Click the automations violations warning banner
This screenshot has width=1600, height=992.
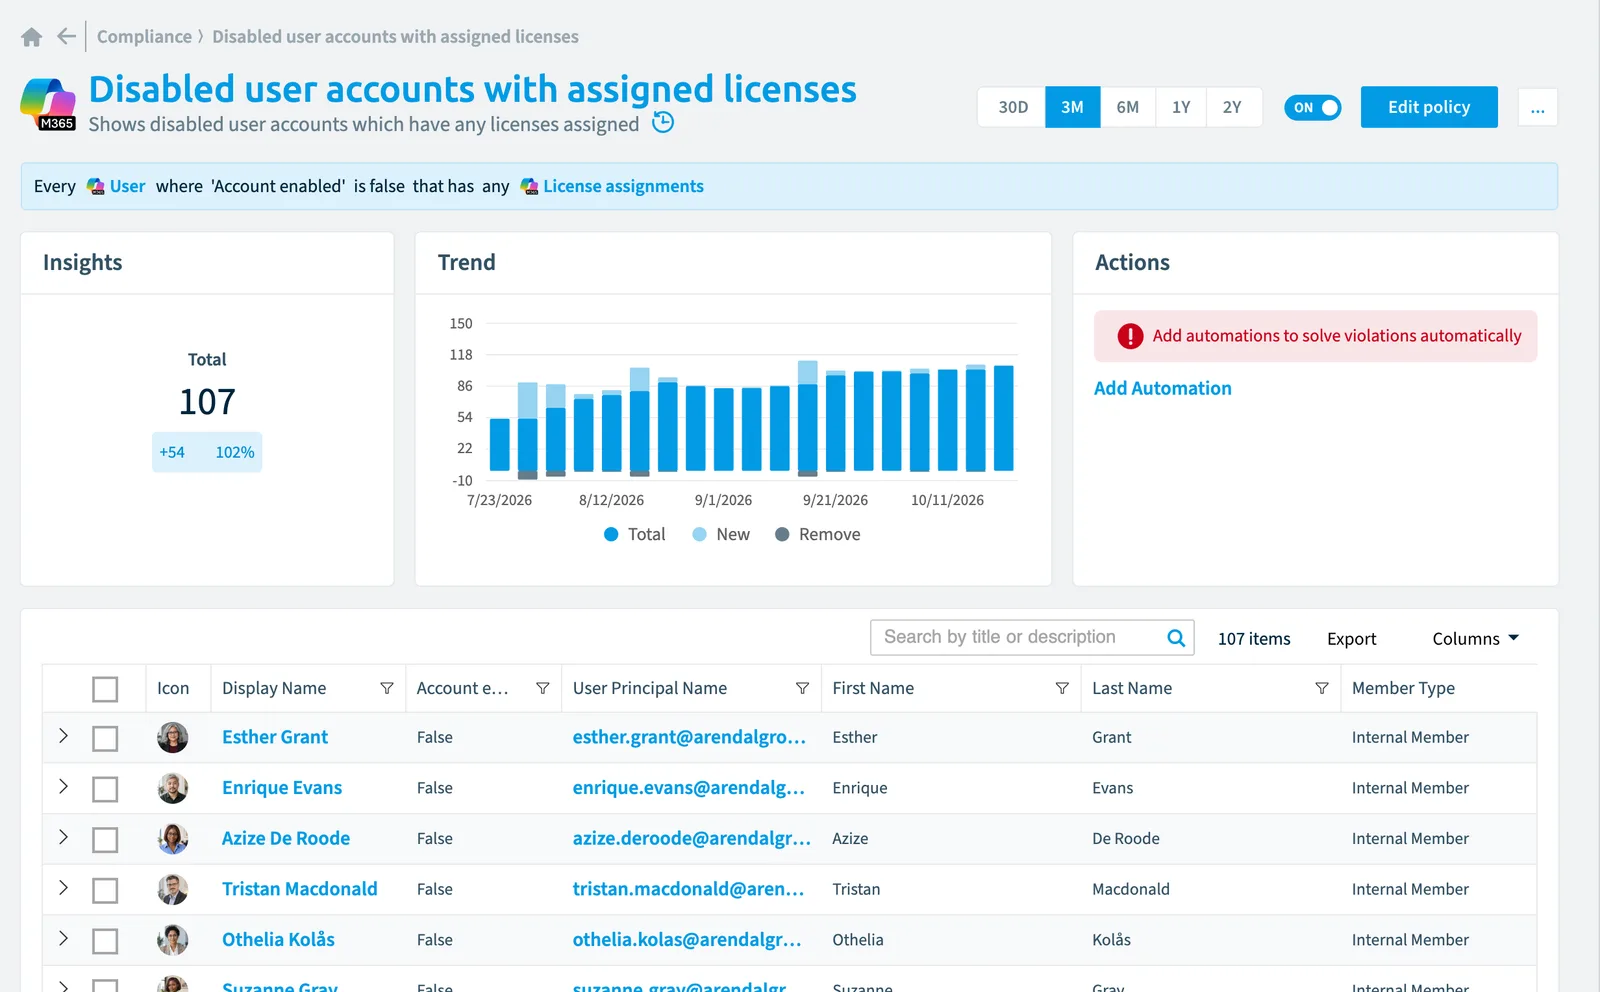pyautogui.click(x=1315, y=336)
